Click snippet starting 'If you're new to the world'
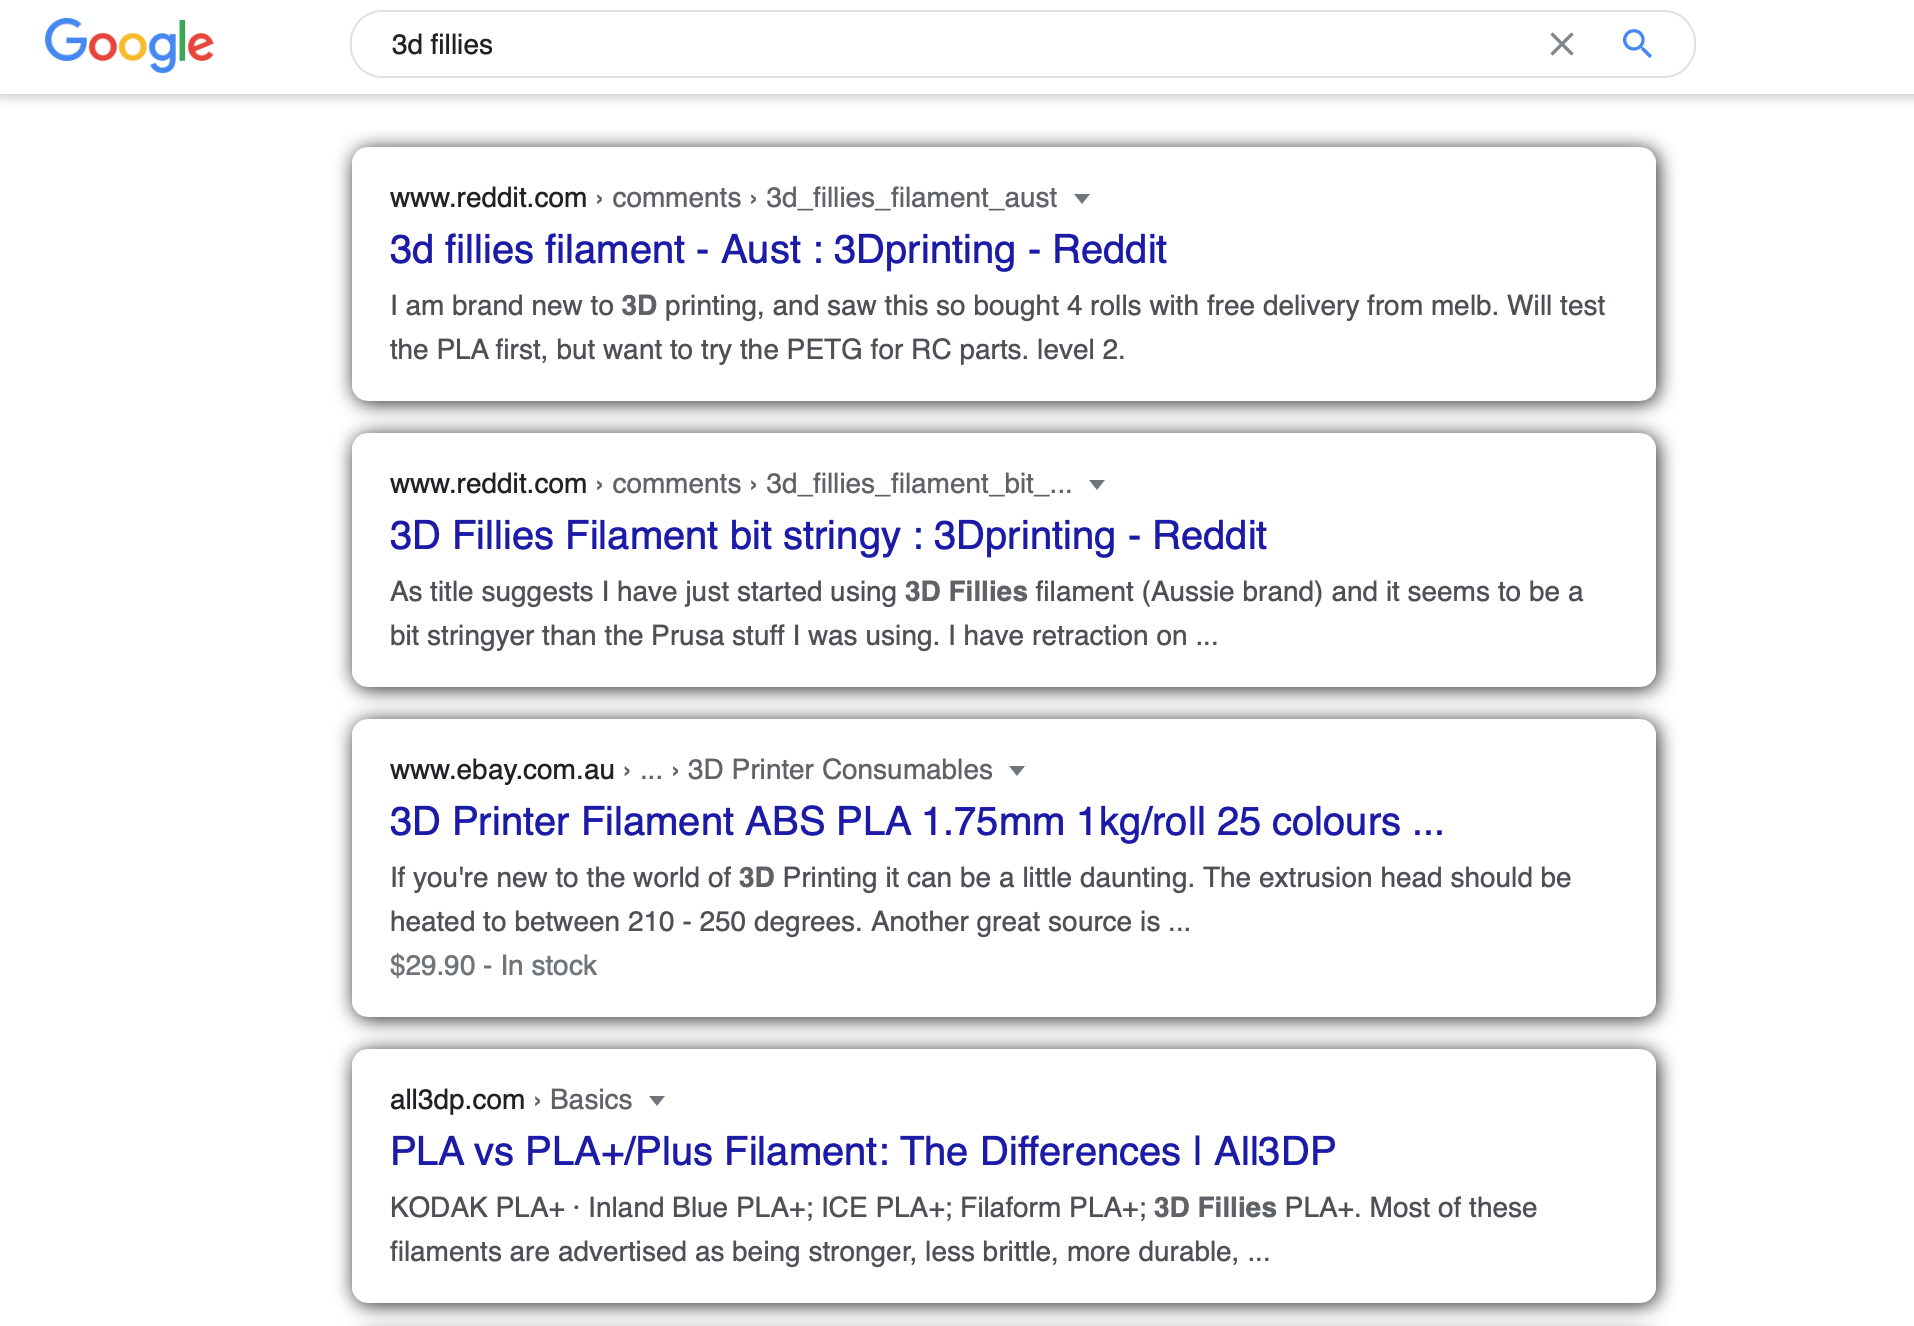 point(980,900)
